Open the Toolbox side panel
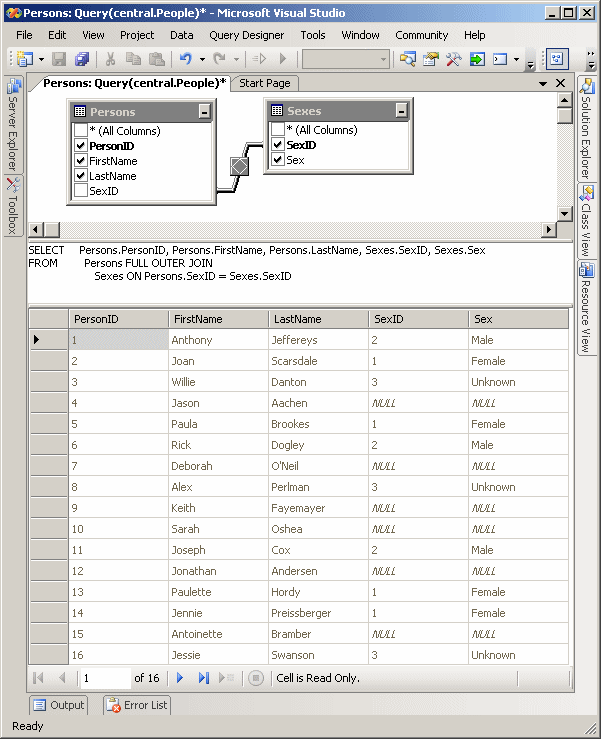 click(13, 205)
